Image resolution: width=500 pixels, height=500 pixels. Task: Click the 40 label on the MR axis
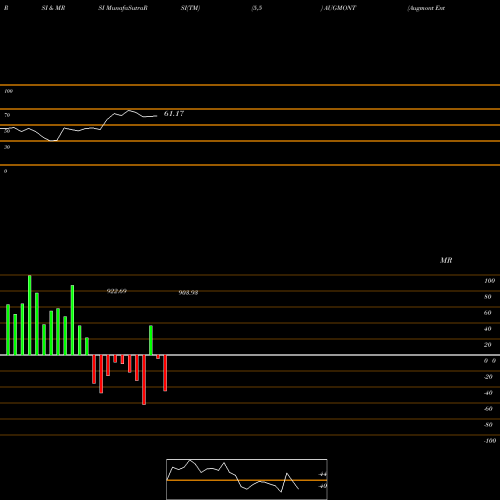tap(488, 329)
